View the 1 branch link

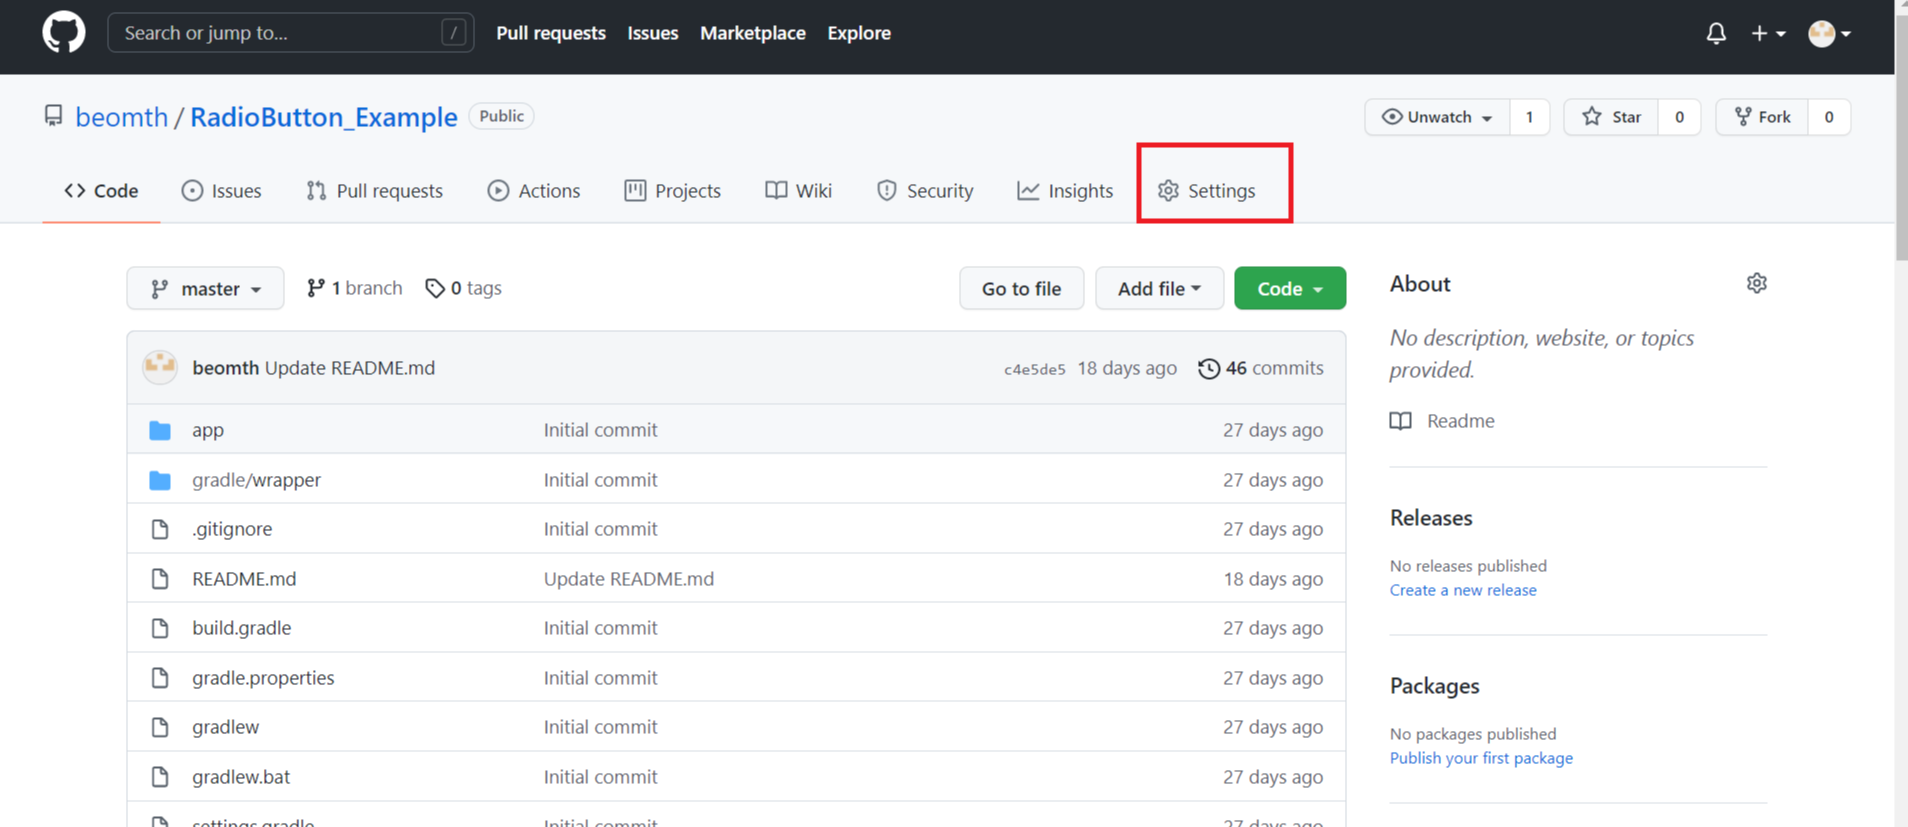(355, 288)
